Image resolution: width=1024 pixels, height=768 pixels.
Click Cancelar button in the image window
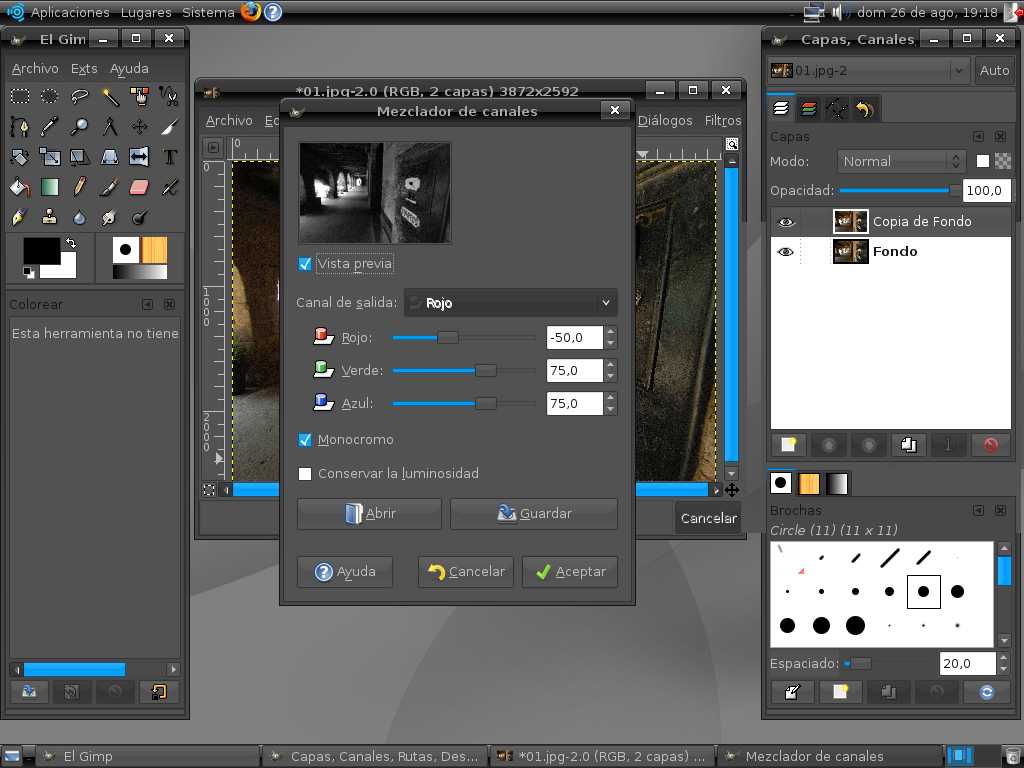[x=709, y=519]
